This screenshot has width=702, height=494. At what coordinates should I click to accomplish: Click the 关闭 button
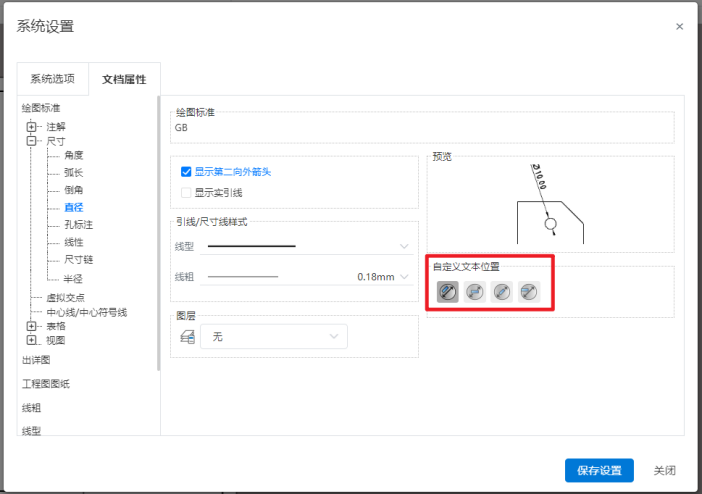[664, 470]
